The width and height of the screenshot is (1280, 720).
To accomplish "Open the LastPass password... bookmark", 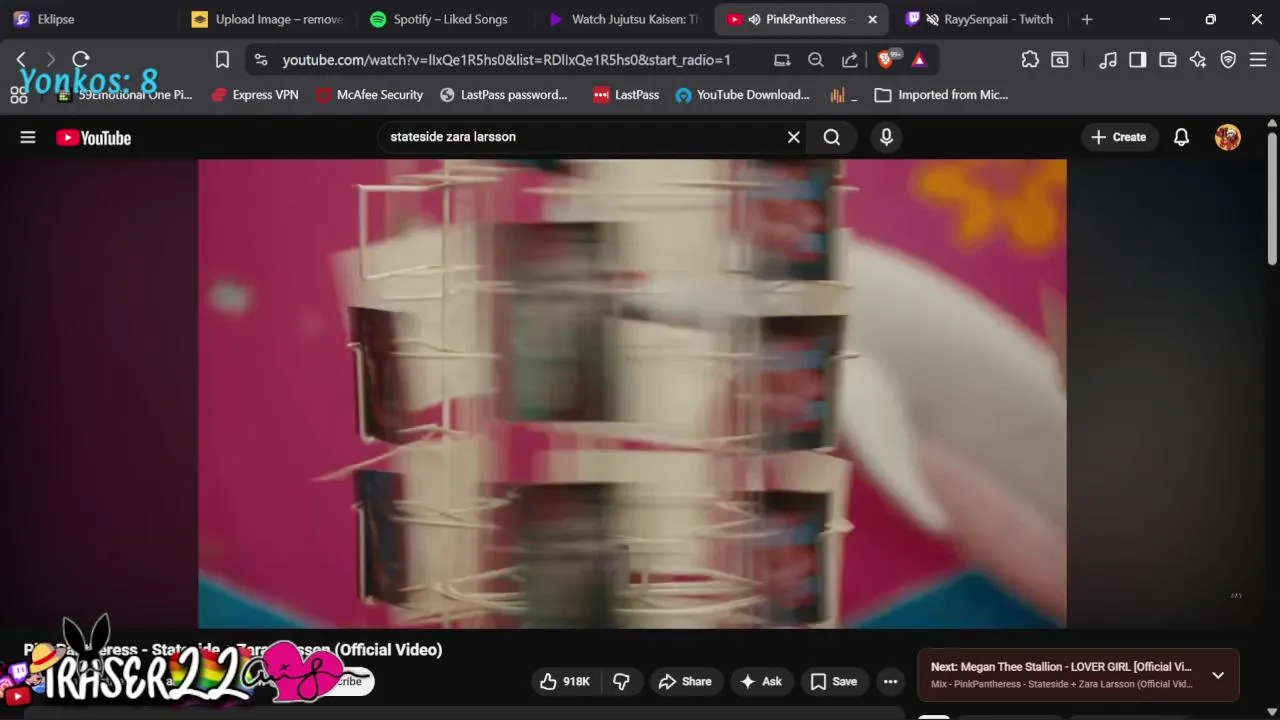I will pos(503,95).
